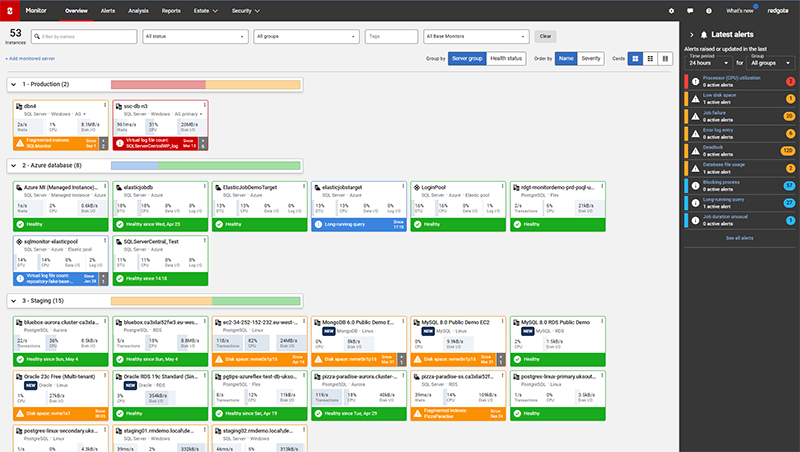
Task: Order instances by Name
Action: (566, 59)
